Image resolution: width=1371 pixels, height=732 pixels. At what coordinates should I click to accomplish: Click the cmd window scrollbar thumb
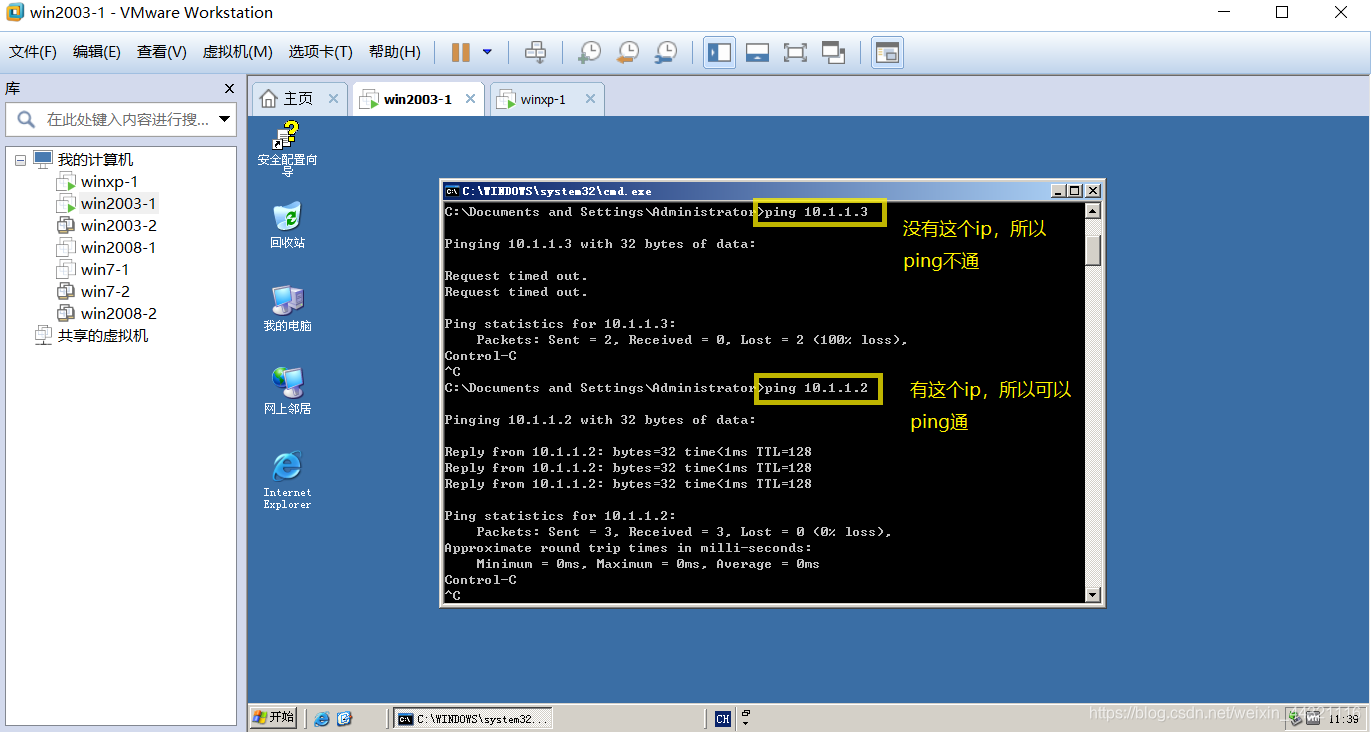point(1093,250)
